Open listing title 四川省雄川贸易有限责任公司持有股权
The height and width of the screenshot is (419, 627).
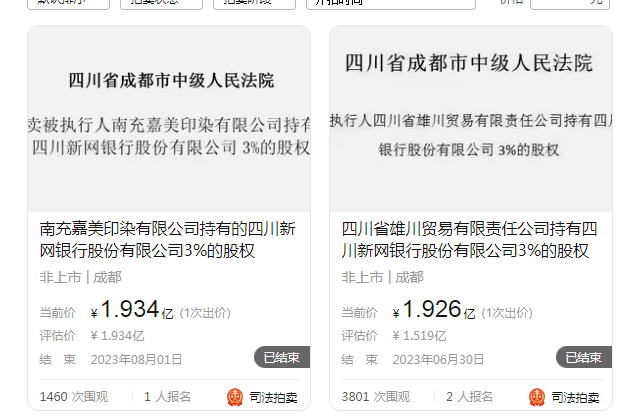(469, 240)
